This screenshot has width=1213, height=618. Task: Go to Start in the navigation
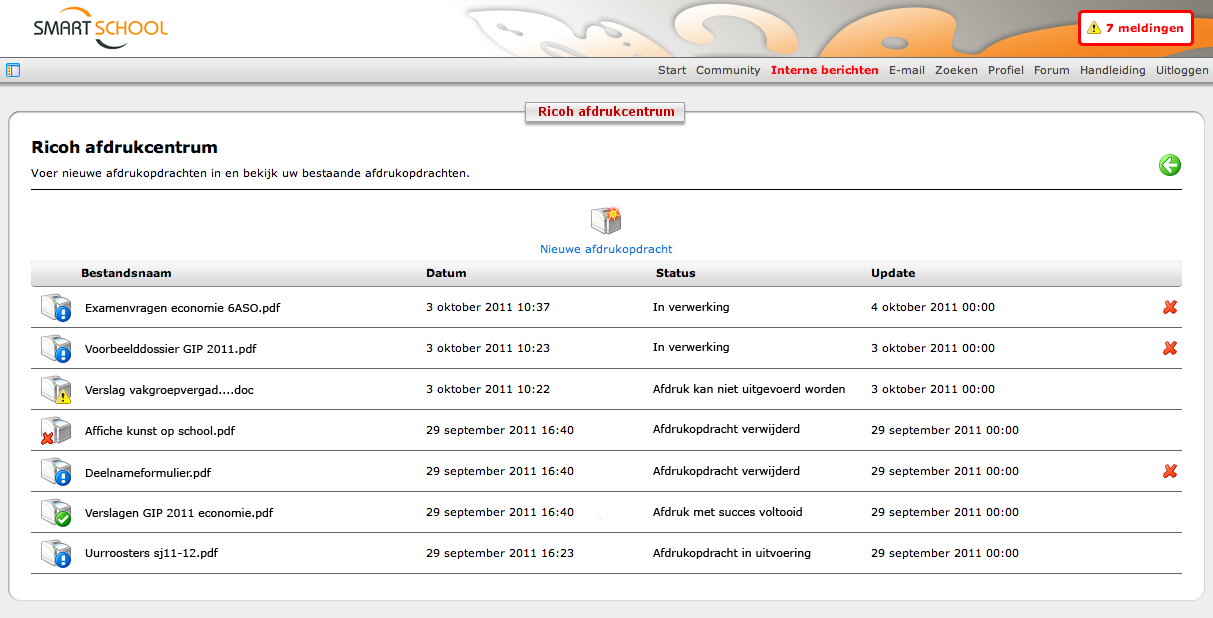coord(672,70)
